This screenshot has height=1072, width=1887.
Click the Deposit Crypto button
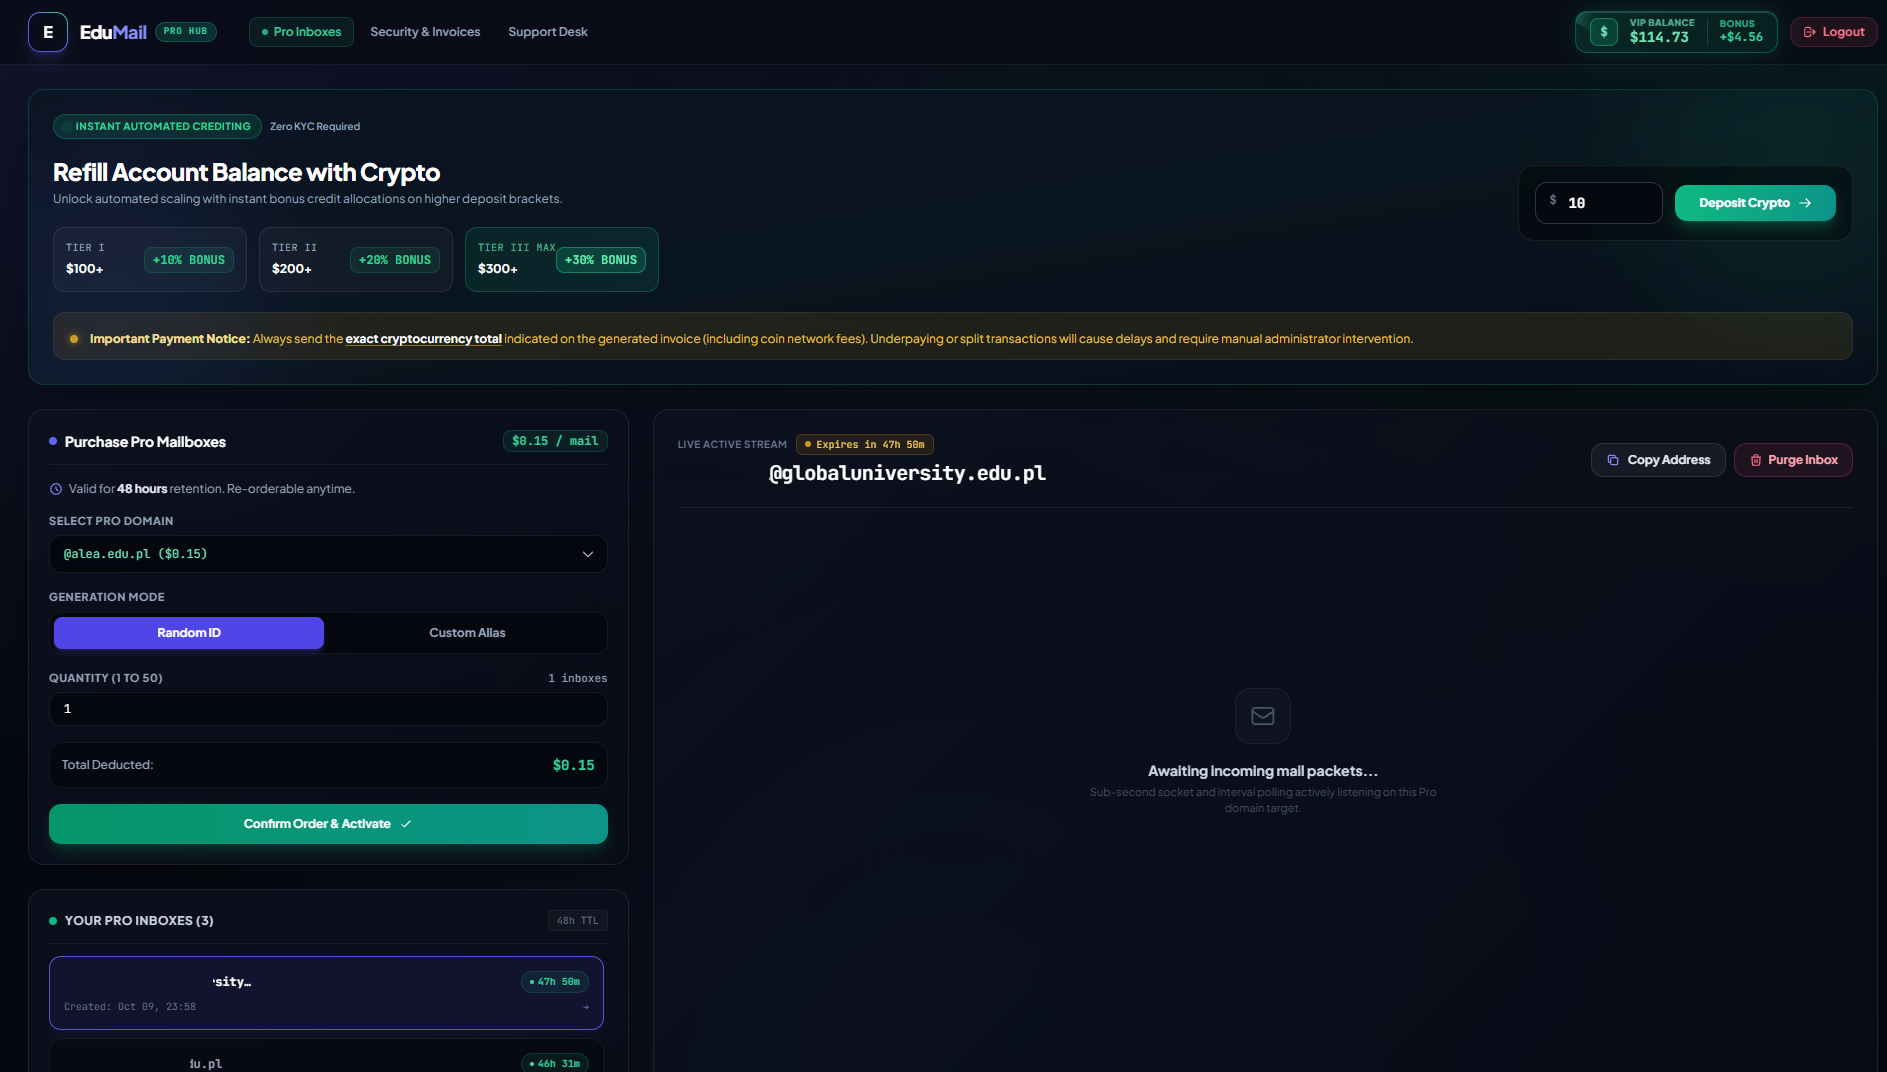pyautogui.click(x=1755, y=203)
